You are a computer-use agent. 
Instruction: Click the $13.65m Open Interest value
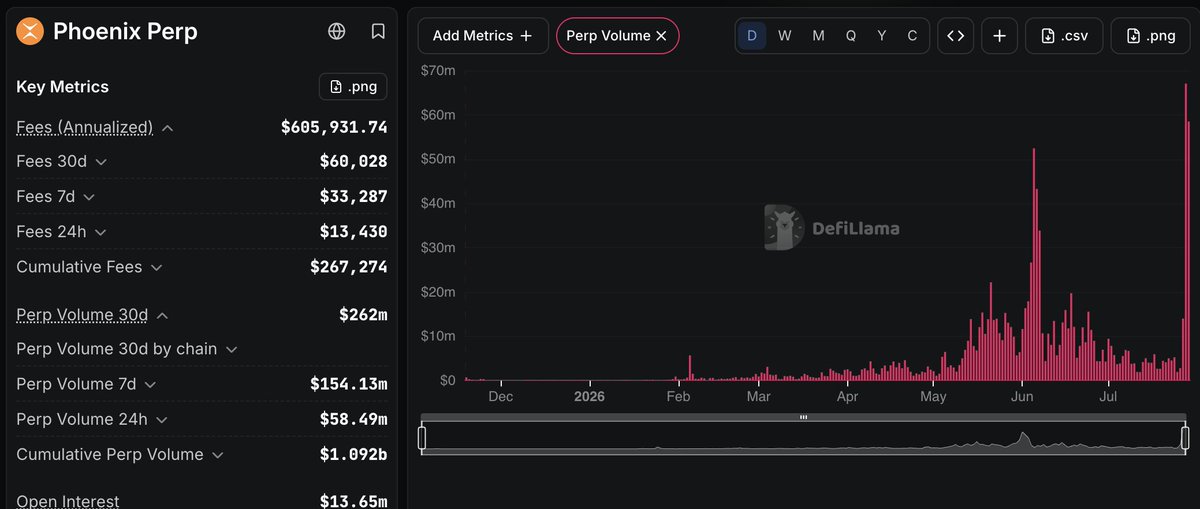353,501
